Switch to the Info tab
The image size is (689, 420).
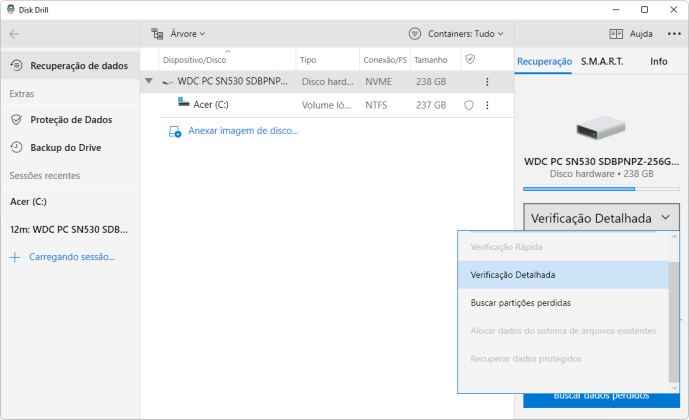659,62
